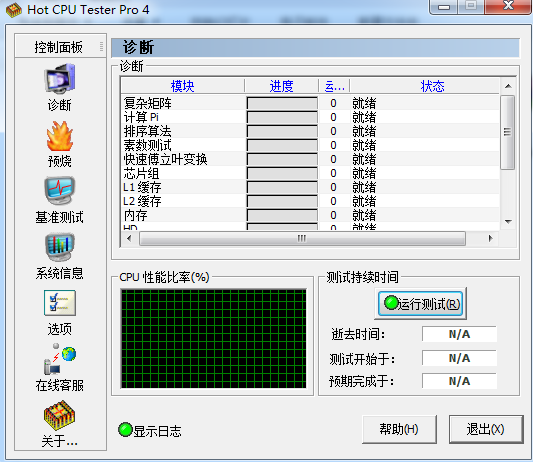The image size is (533, 462).
Task: Open the 系统信息 system info icon
Action: (60, 247)
